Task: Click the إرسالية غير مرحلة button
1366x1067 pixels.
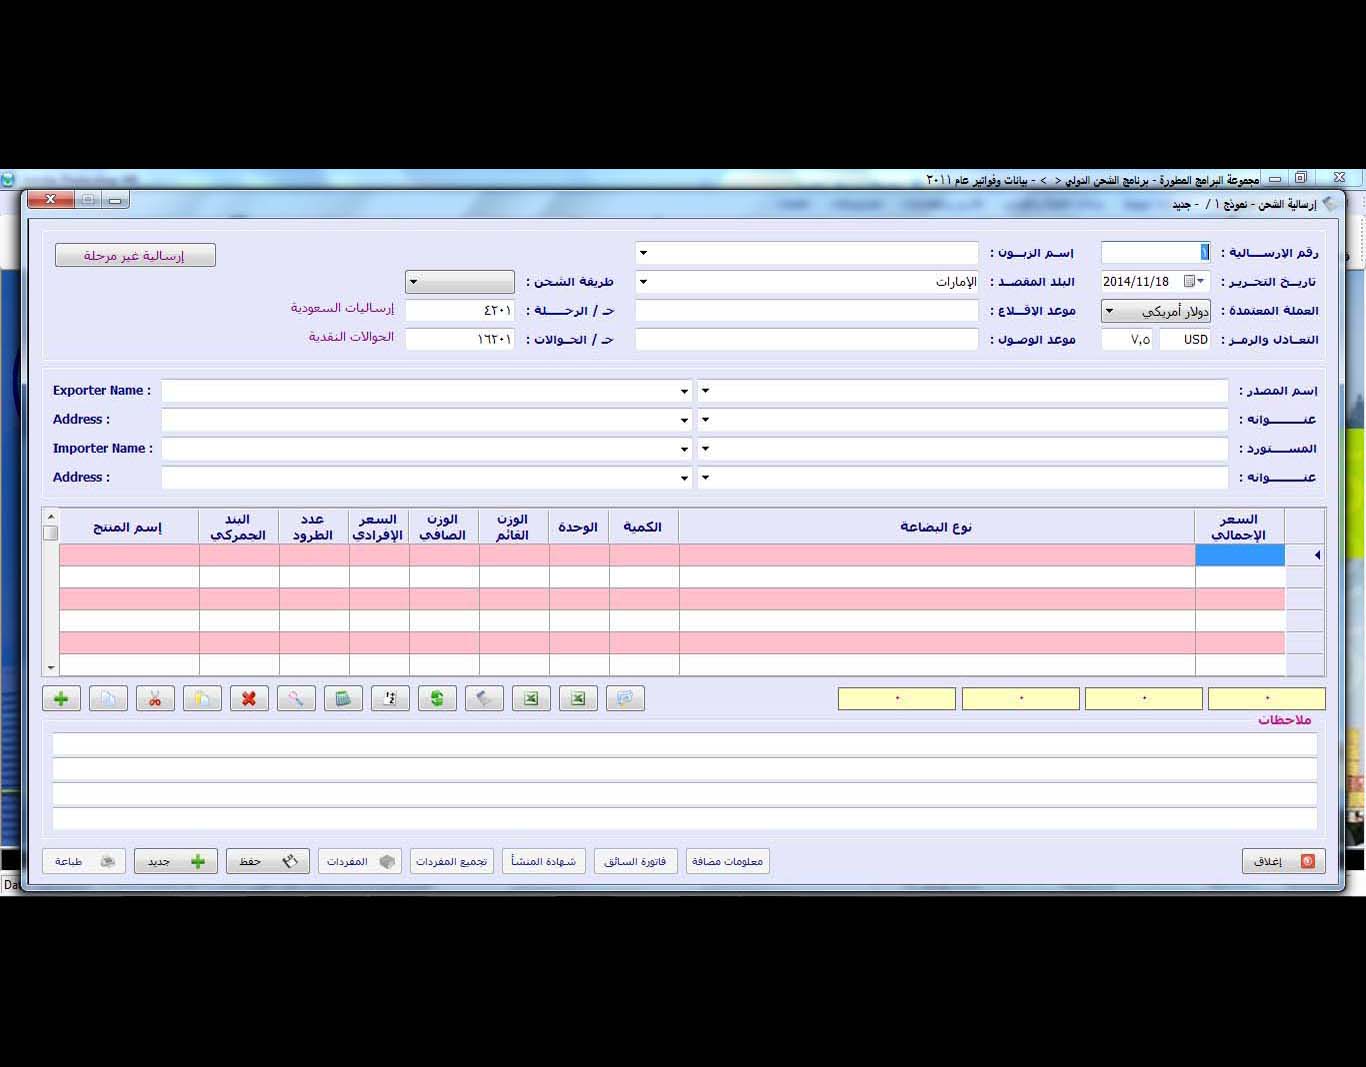Action: click(x=135, y=255)
